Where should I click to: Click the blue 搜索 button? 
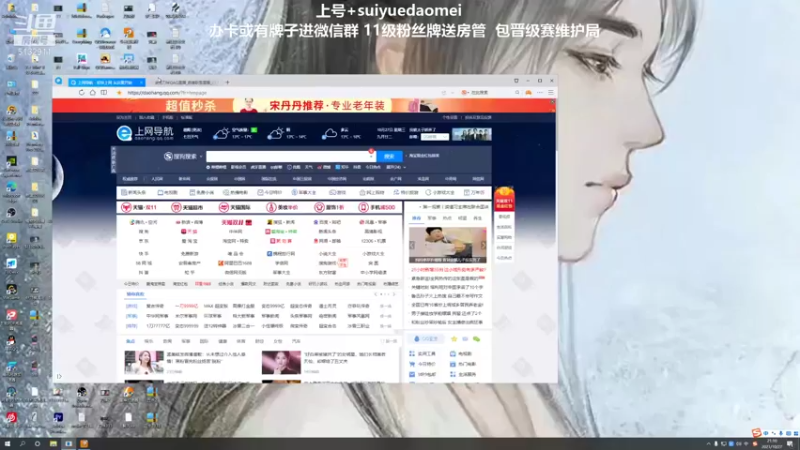tap(389, 156)
